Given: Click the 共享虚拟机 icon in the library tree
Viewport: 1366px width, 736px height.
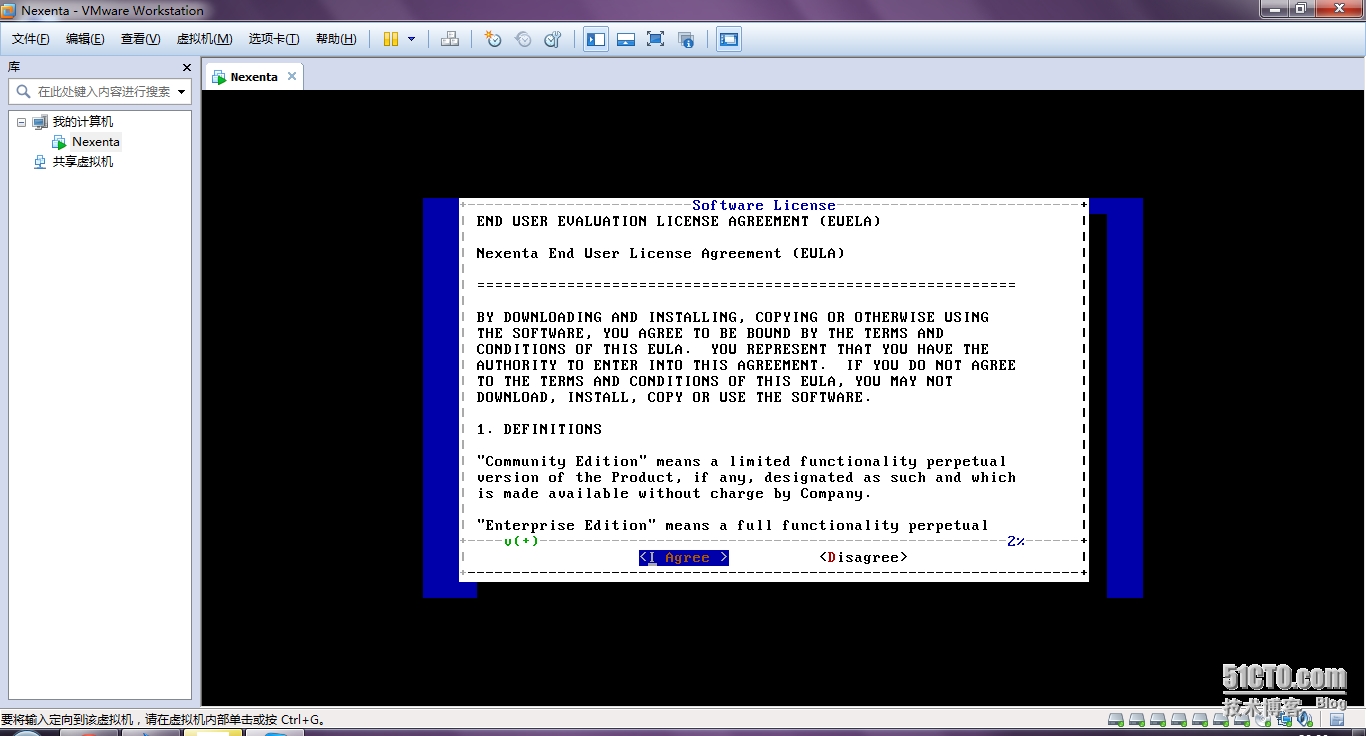Looking at the screenshot, I should [x=40, y=162].
